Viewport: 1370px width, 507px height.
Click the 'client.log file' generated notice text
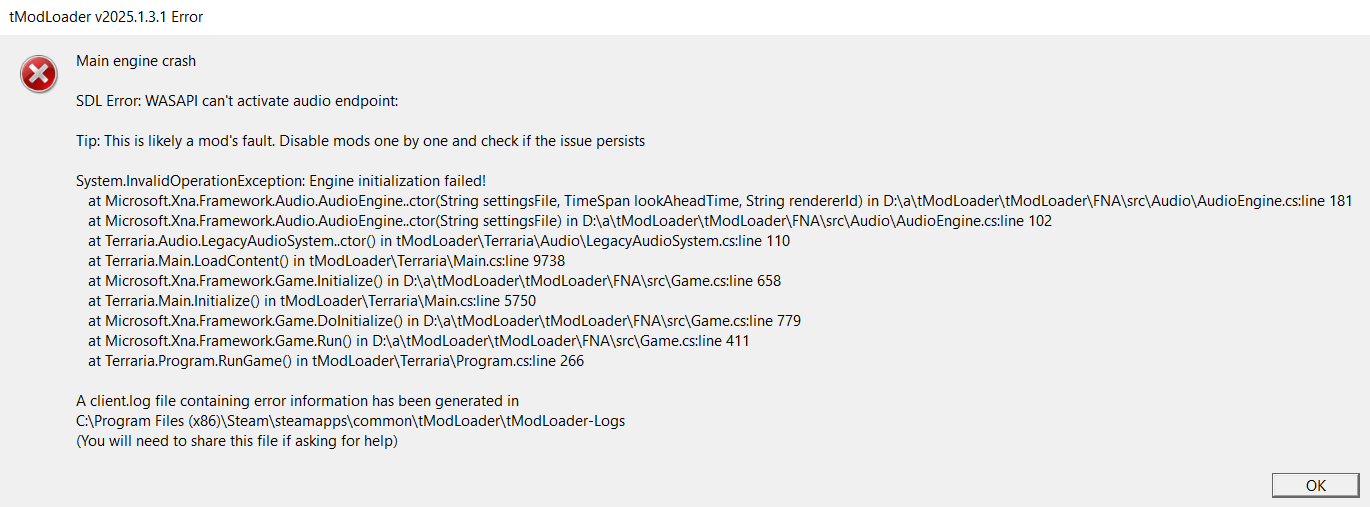point(297,401)
